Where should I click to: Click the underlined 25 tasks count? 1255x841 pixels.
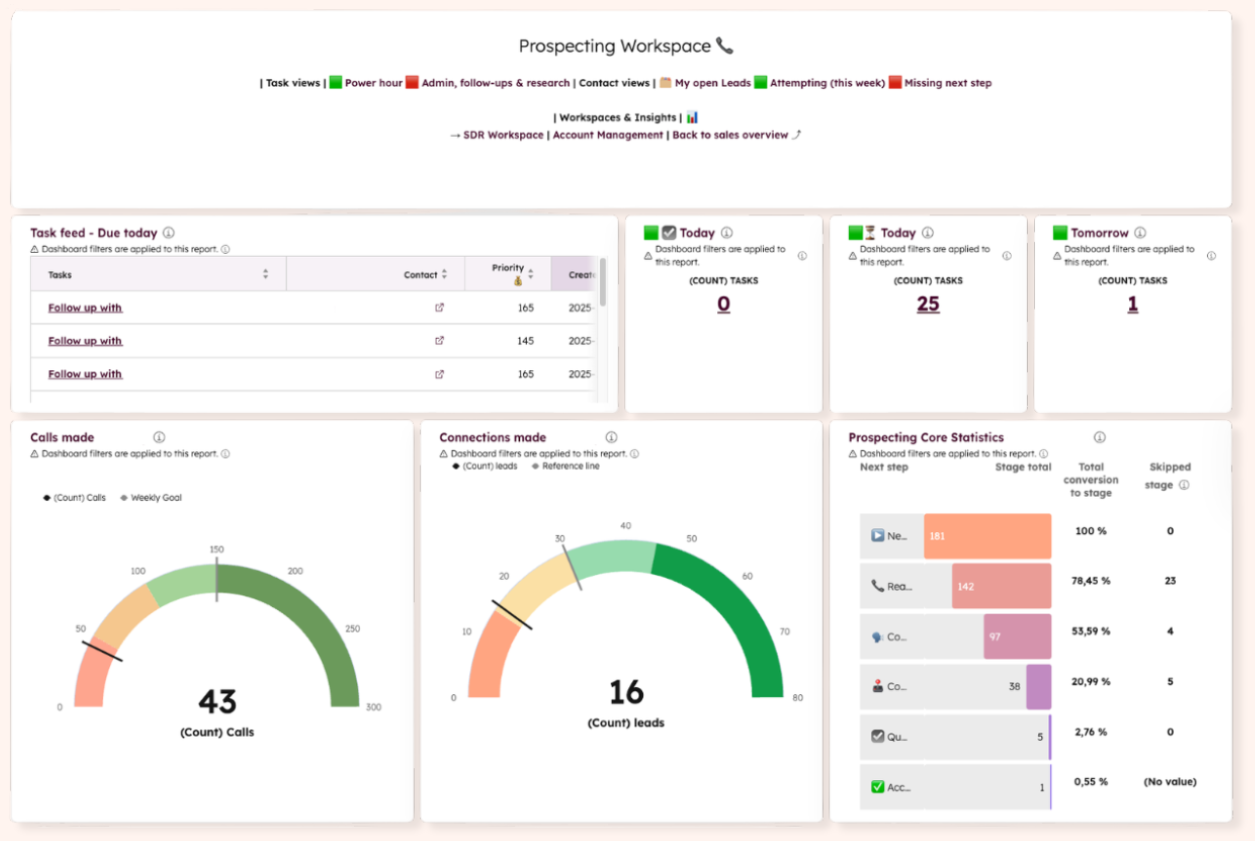[928, 304]
